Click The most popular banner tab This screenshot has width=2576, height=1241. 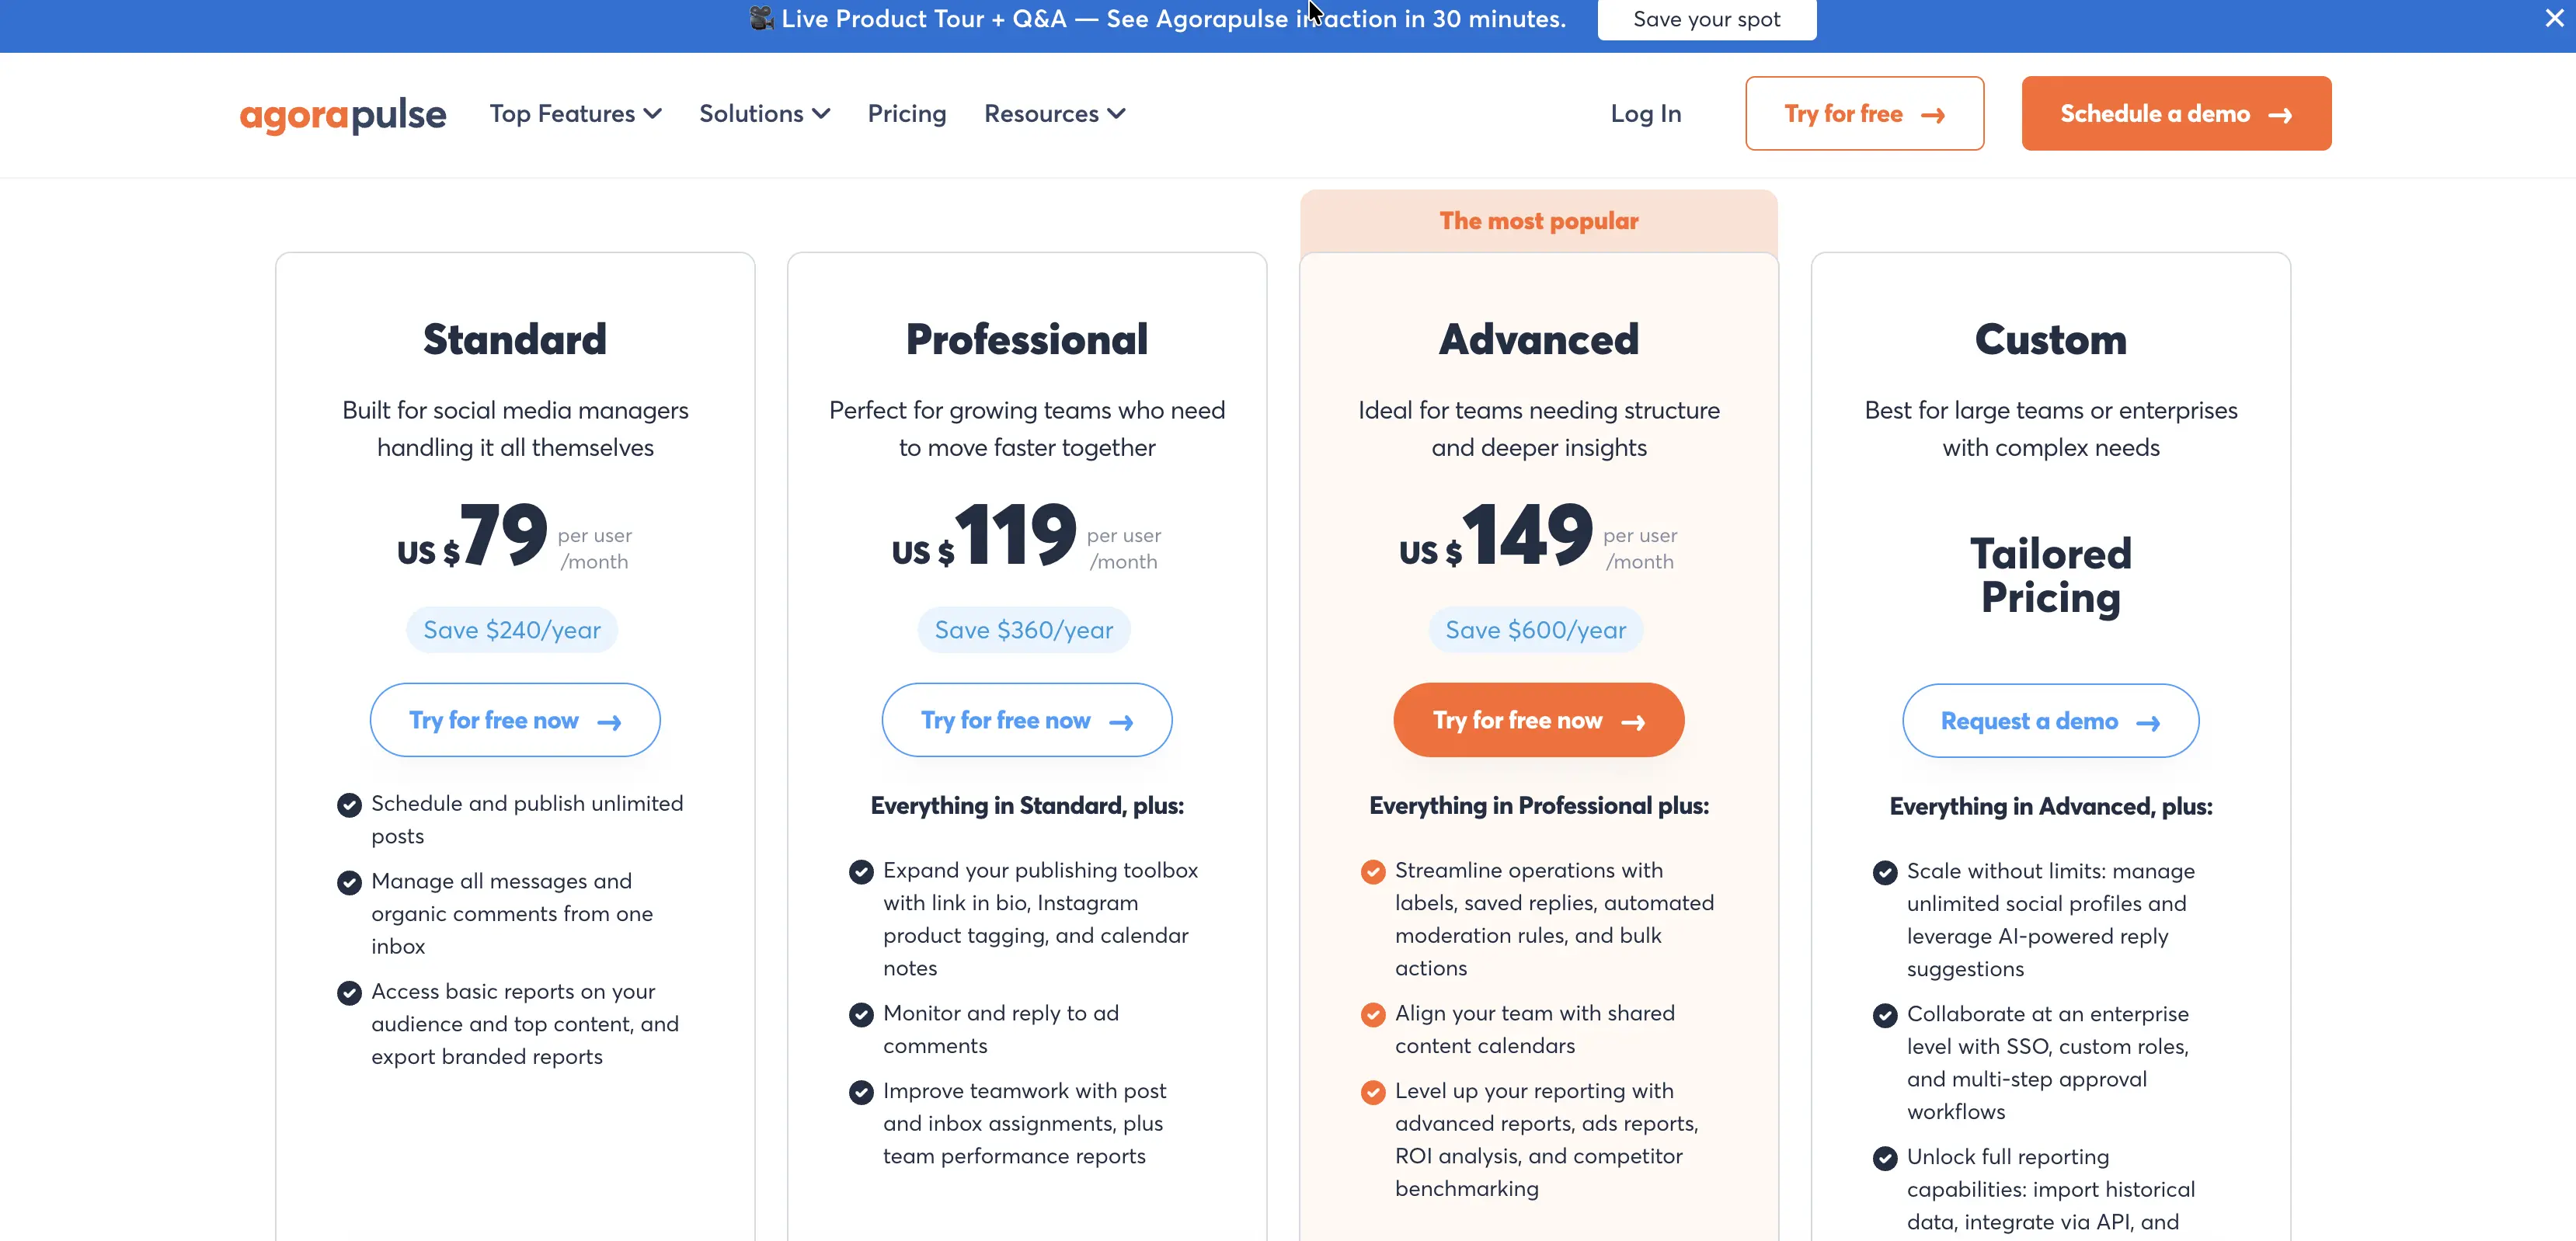[x=1538, y=221]
